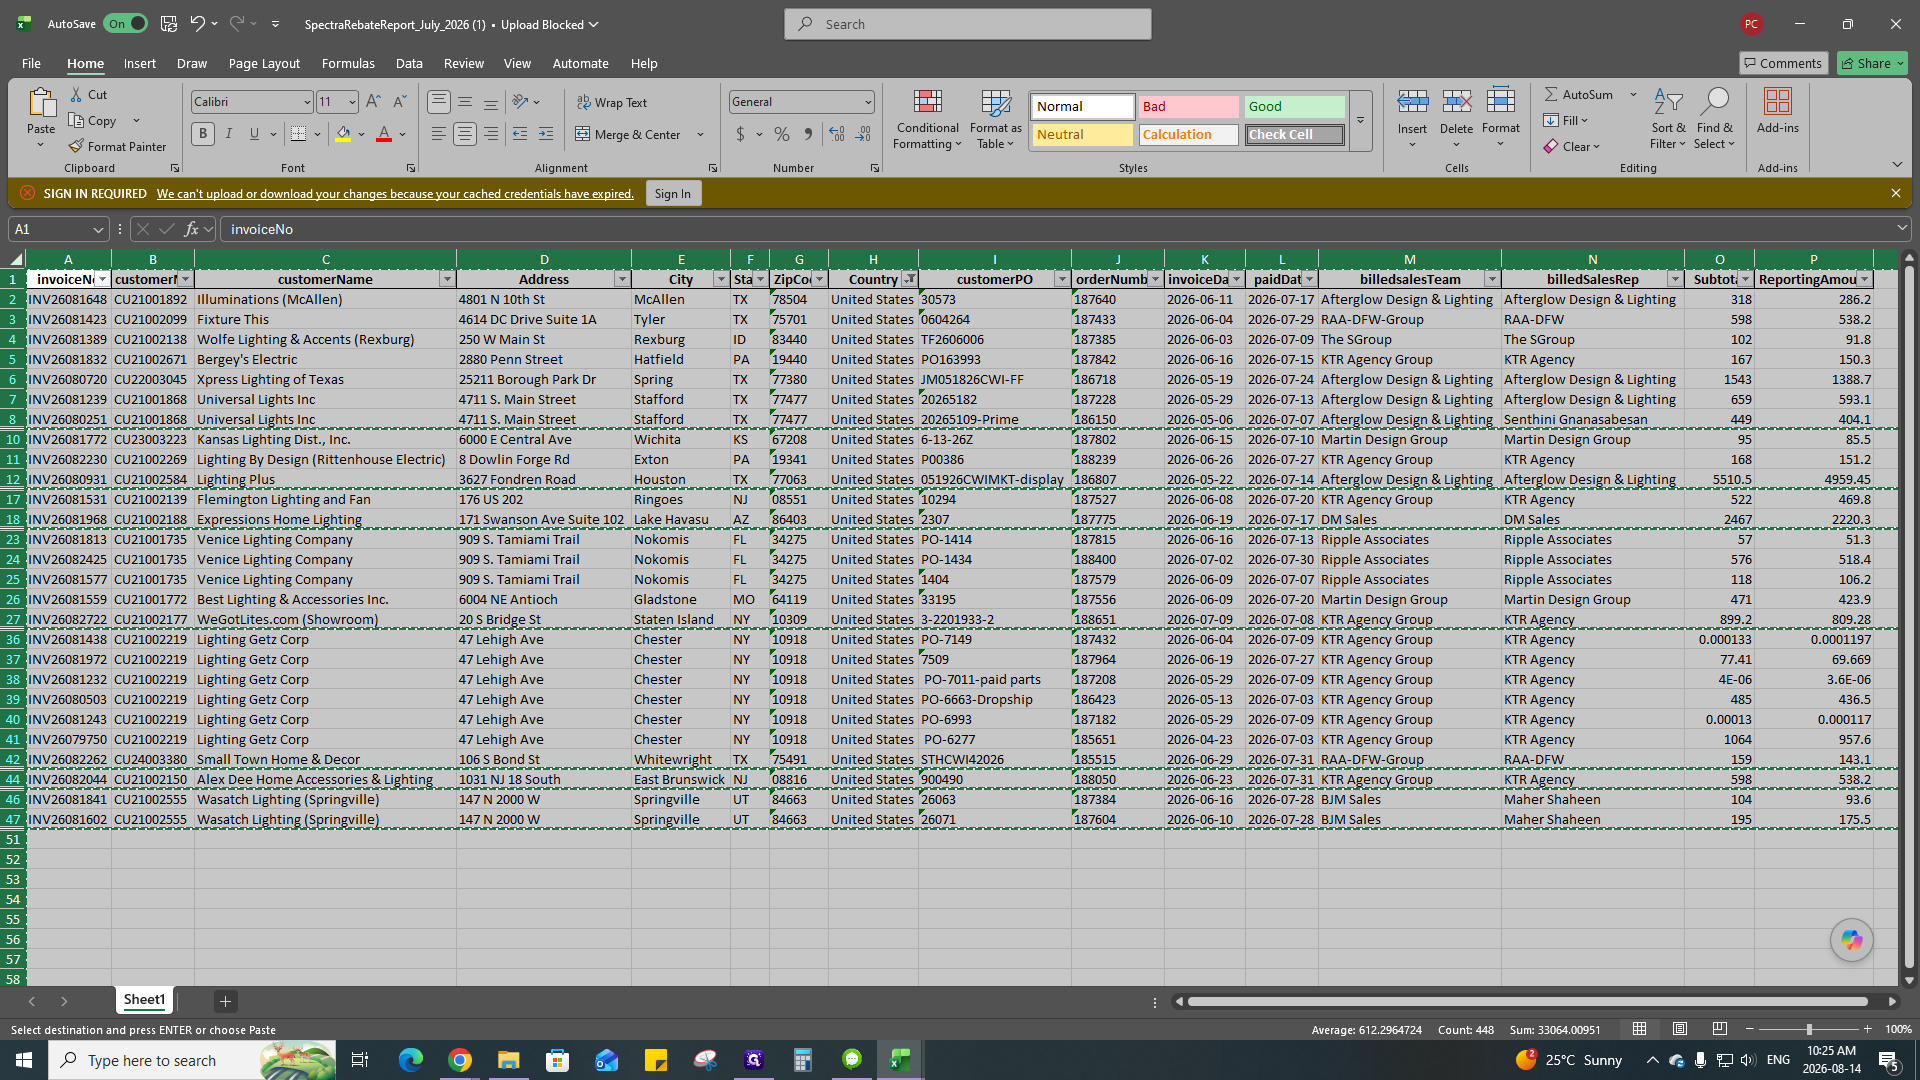Click the Delete cells icon
This screenshot has height=1080, width=1920.
pyautogui.click(x=1456, y=101)
